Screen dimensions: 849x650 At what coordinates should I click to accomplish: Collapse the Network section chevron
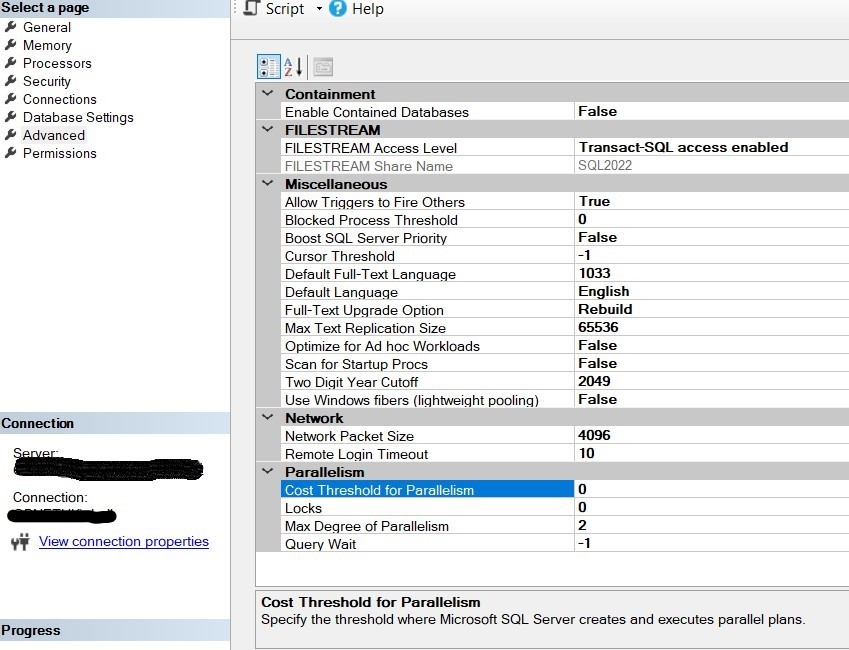pos(267,418)
